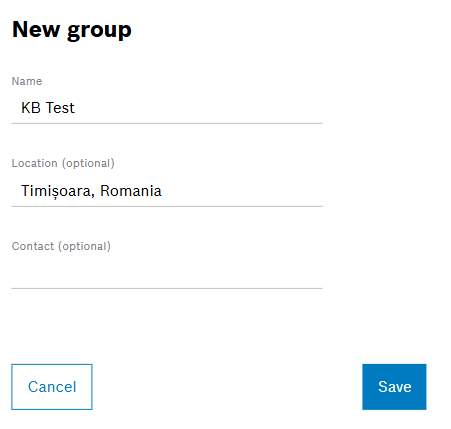The height and width of the screenshot is (429, 451).
Task: Select the empty Contact input field
Action: [167, 273]
